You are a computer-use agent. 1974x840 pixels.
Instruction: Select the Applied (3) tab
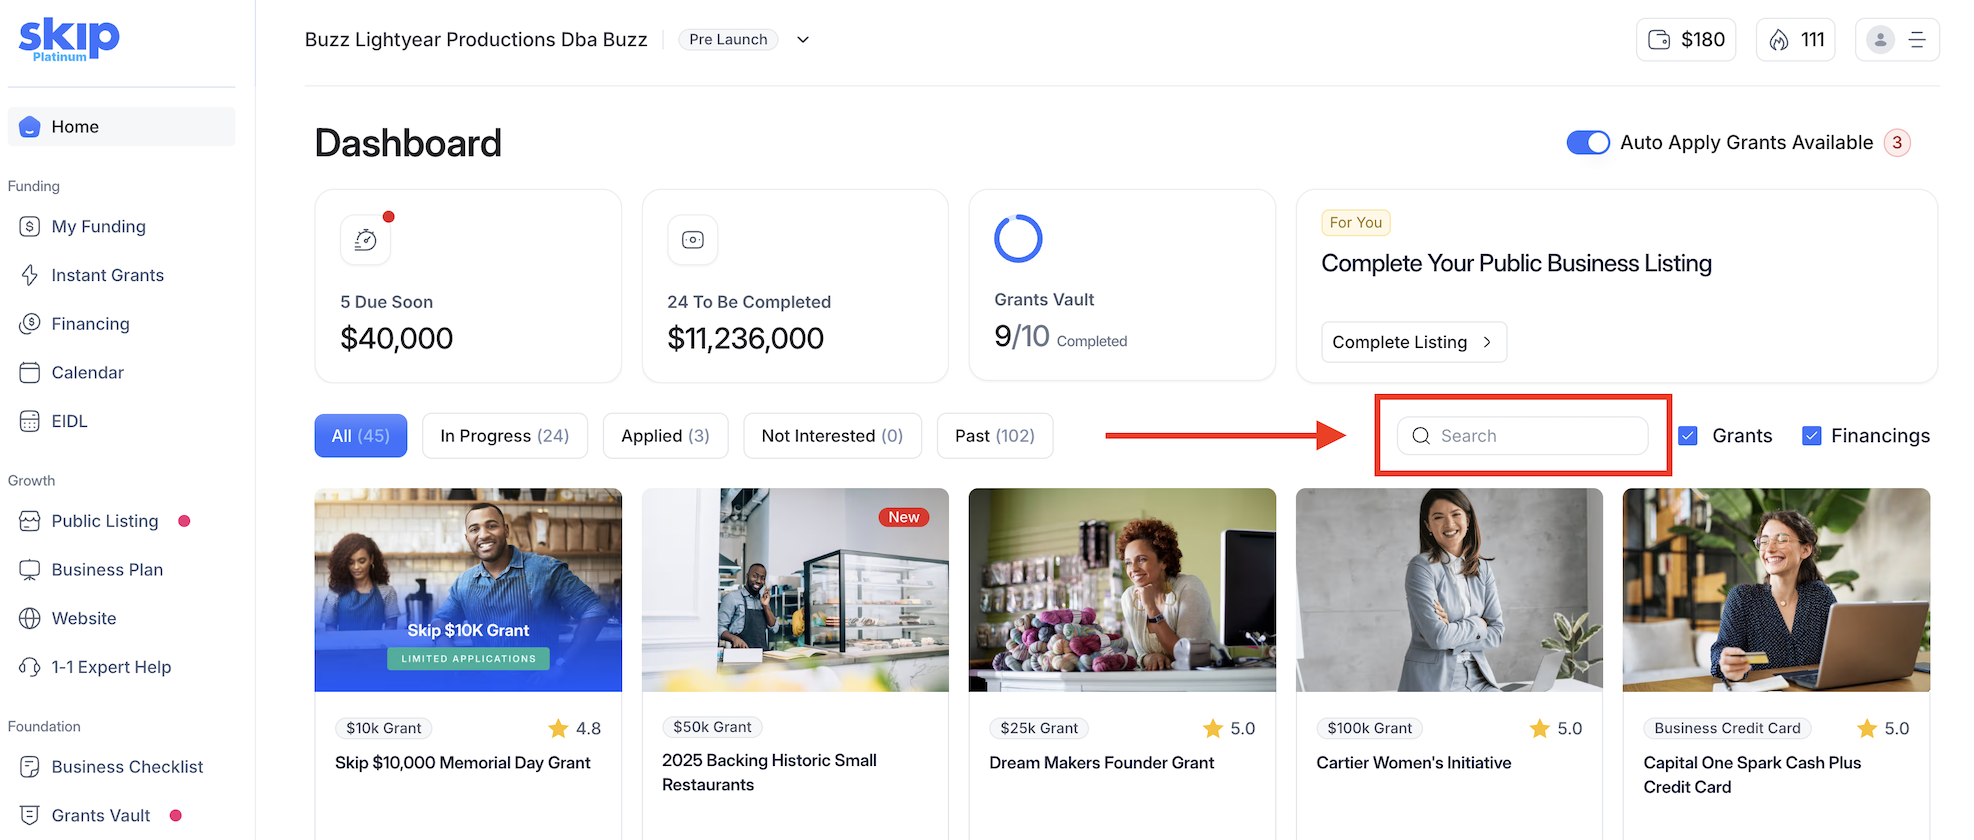pos(666,436)
